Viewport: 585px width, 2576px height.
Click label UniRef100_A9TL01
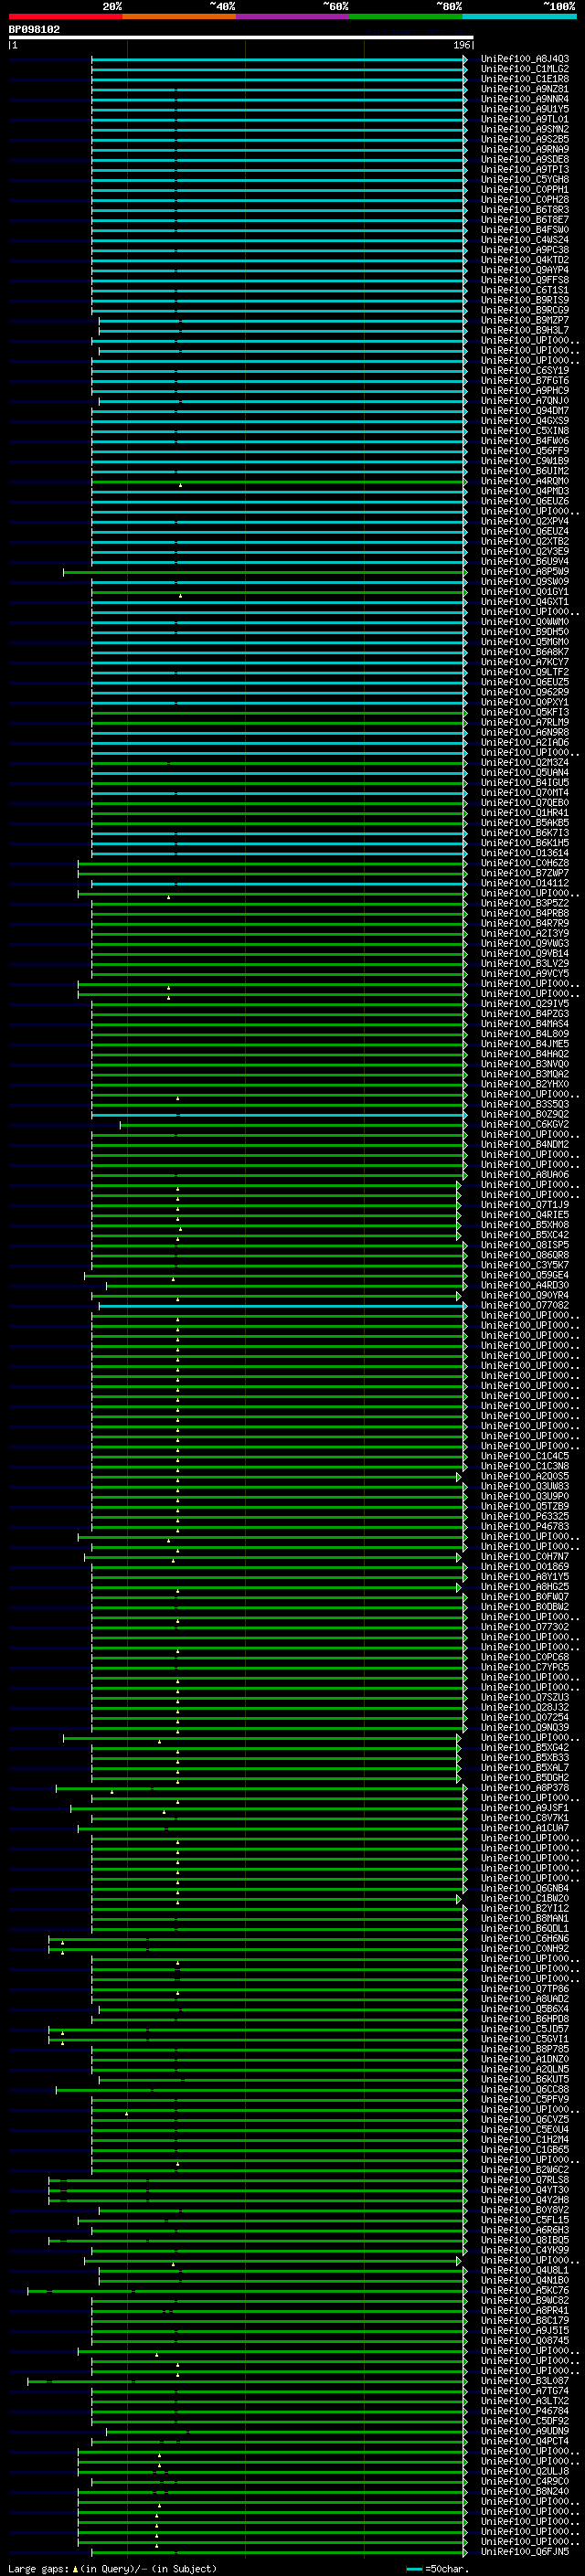click(x=524, y=119)
